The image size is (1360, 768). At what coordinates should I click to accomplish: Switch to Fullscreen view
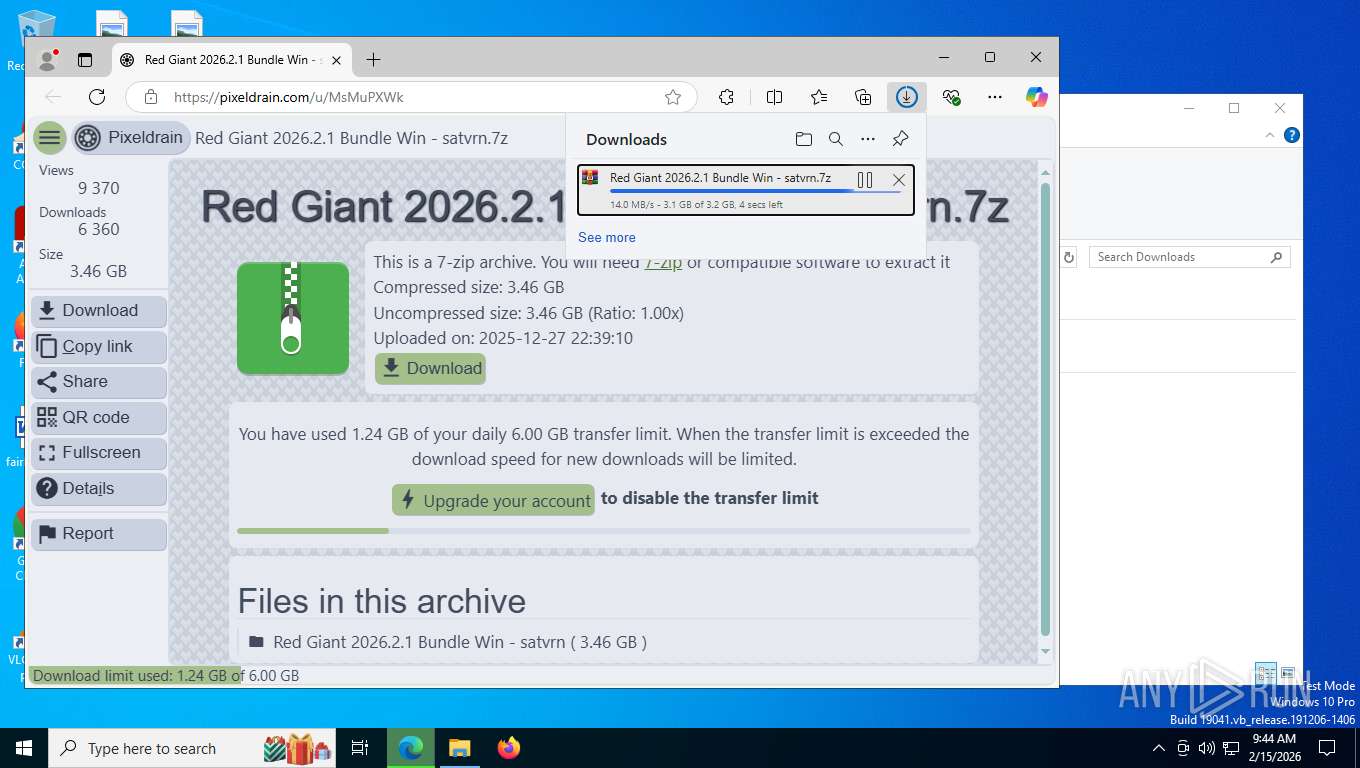point(99,453)
